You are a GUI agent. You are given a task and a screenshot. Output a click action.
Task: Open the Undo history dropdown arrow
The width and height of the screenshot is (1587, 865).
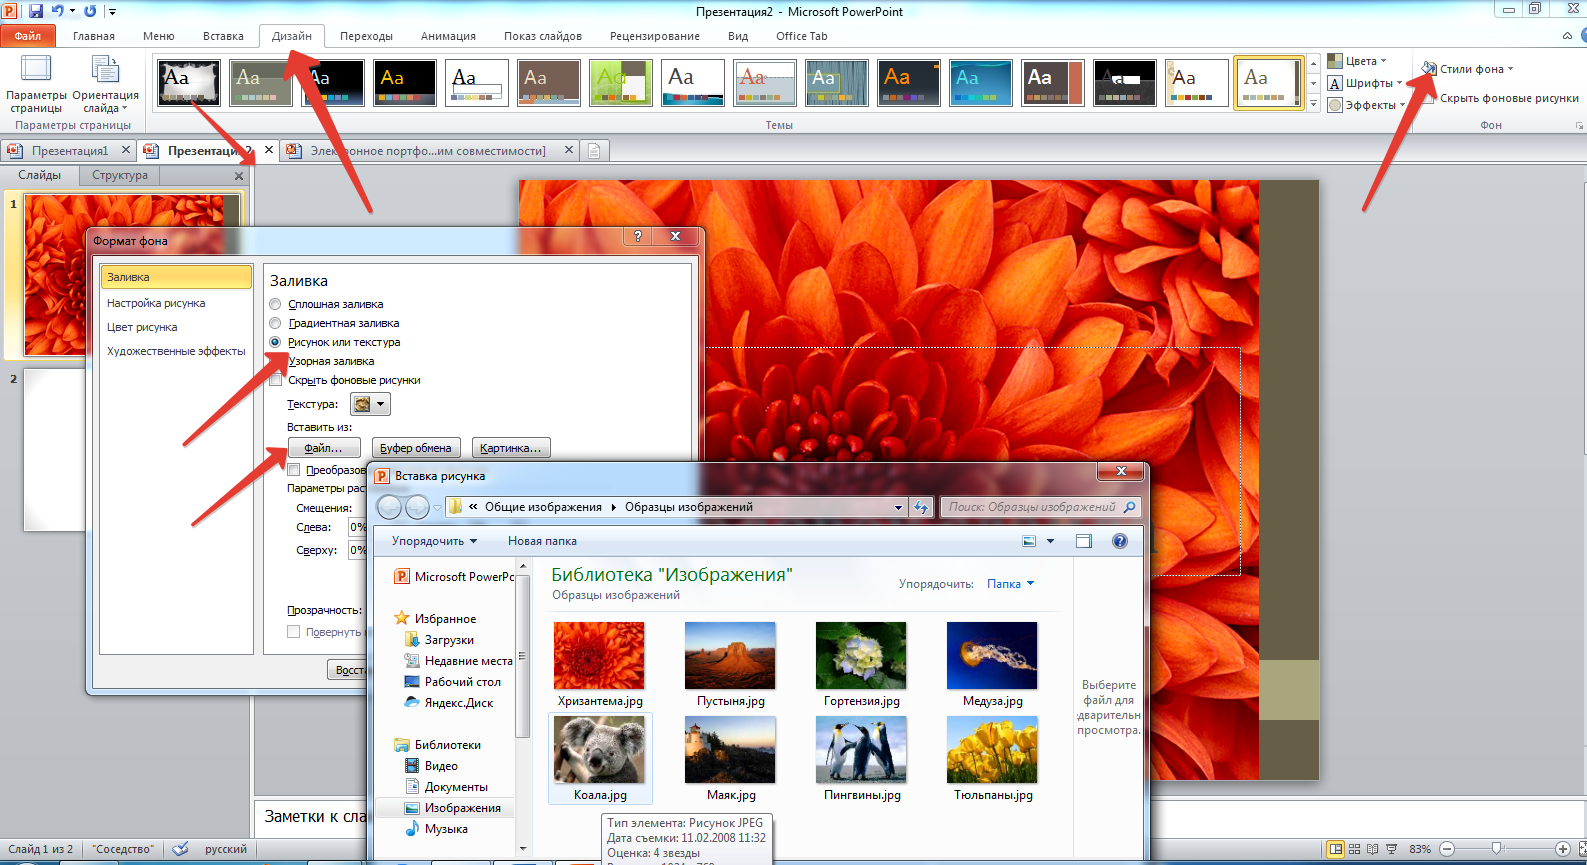72,11
